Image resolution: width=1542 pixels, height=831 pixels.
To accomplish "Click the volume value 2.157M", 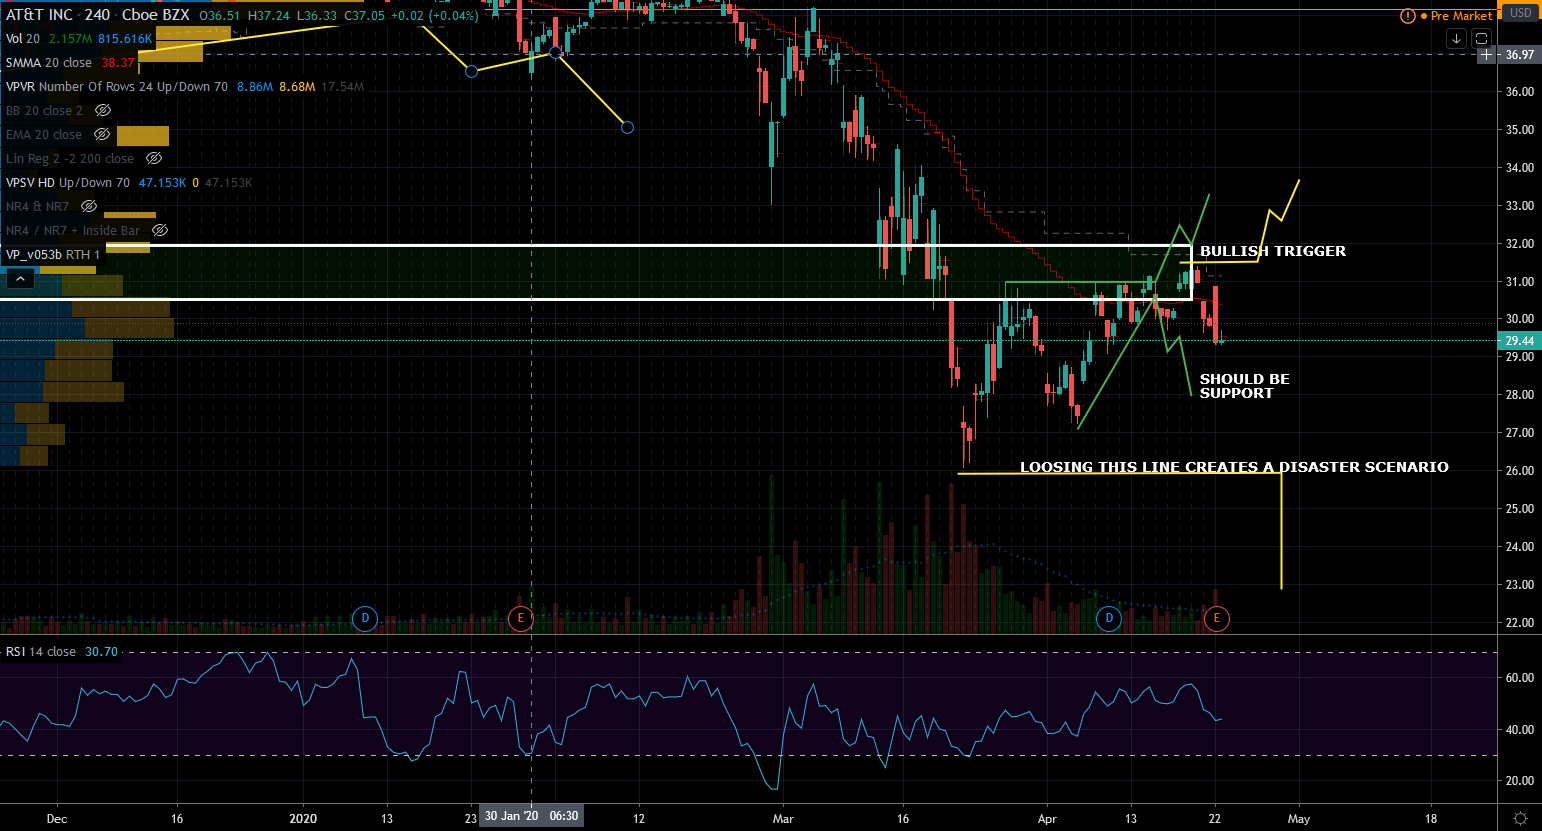I will click(71, 39).
